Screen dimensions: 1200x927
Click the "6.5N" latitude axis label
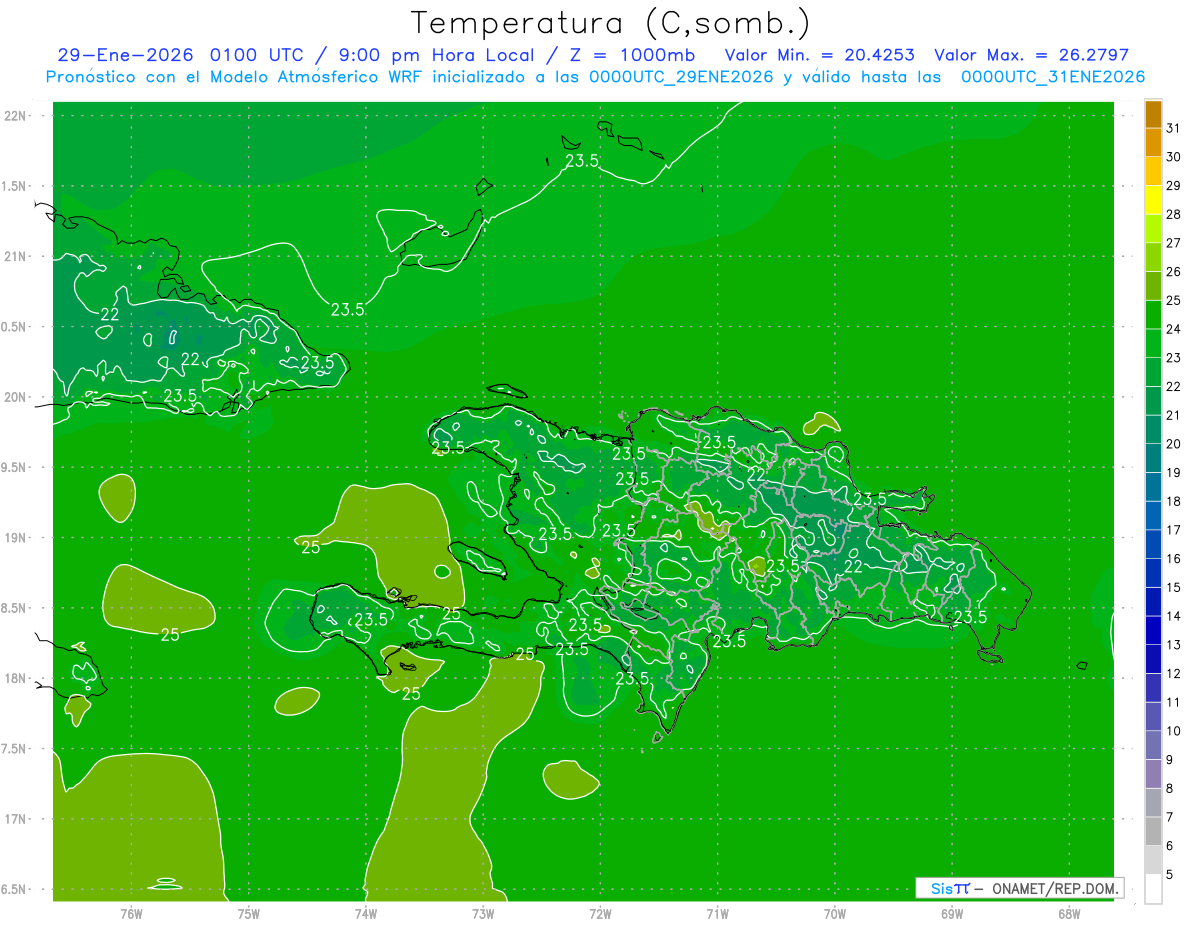point(16,889)
